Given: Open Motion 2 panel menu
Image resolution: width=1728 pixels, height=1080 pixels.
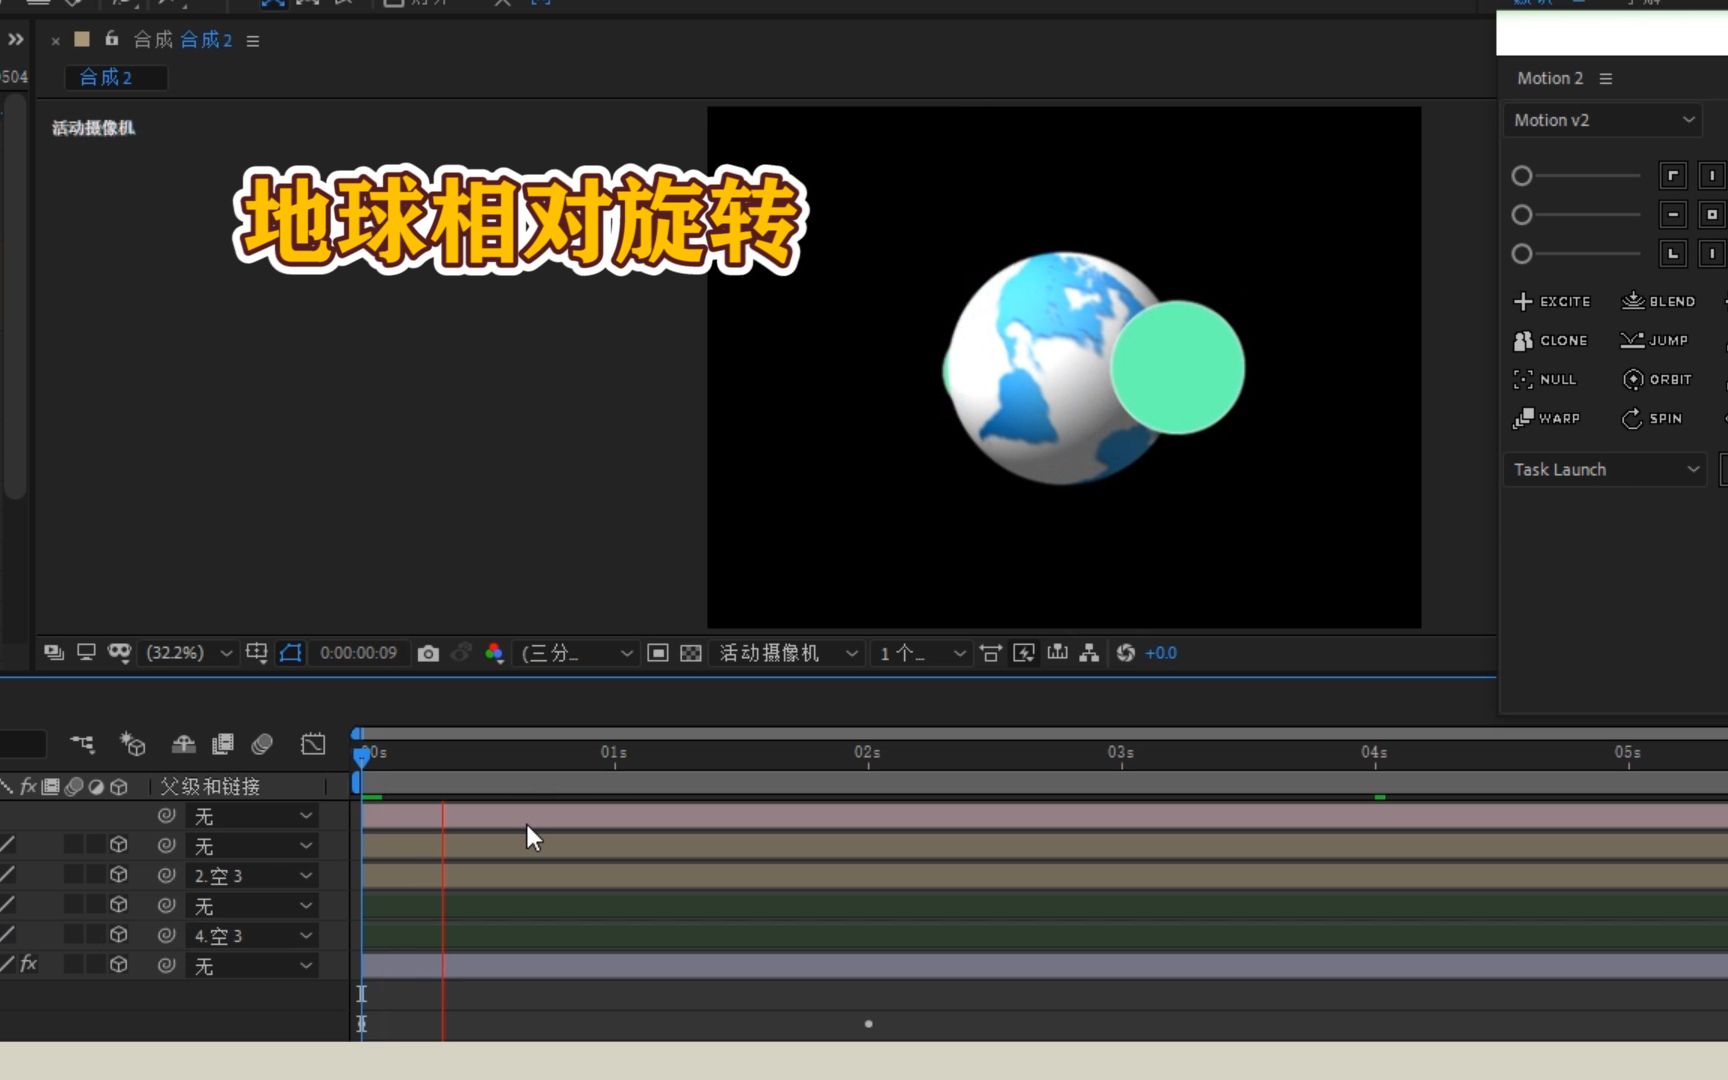Looking at the screenshot, I should coord(1606,78).
